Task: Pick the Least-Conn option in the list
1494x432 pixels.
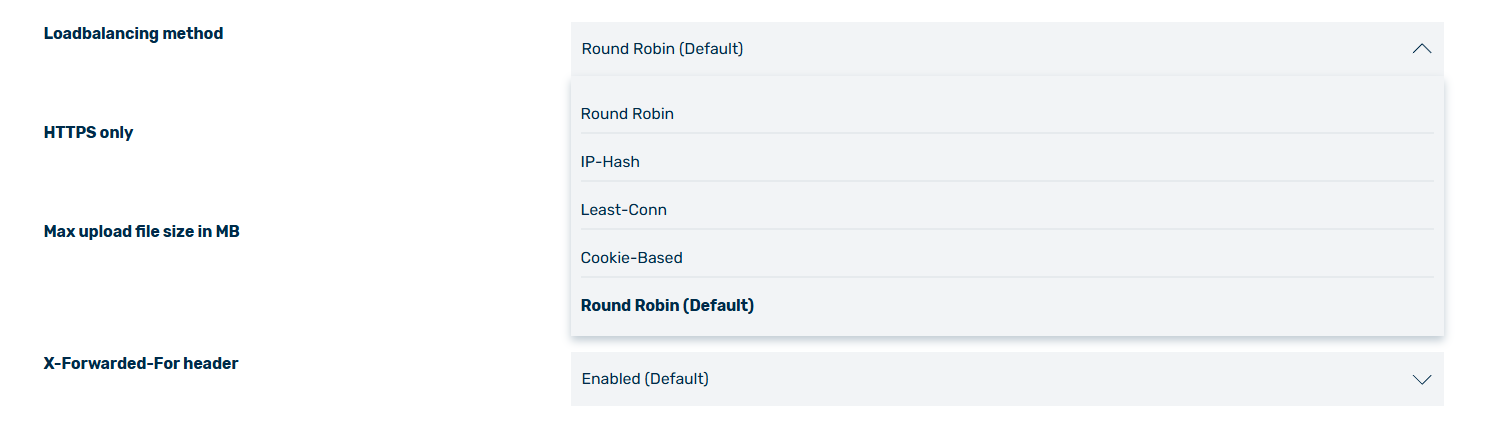Action: click(623, 210)
